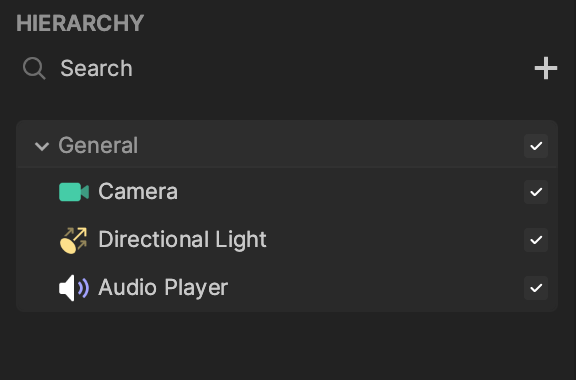The width and height of the screenshot is (576, 380).
Task: Click the green Camera icon
Action: click(74, 192)
